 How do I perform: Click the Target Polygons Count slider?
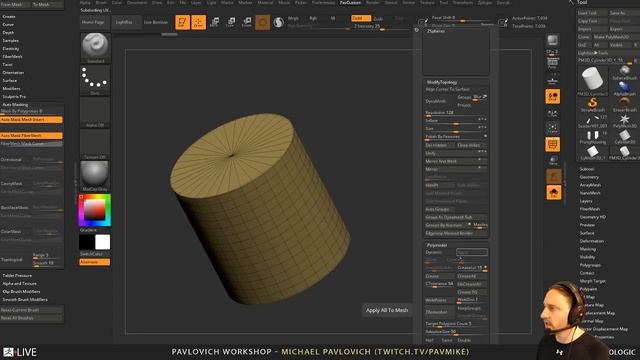point(456,324)
